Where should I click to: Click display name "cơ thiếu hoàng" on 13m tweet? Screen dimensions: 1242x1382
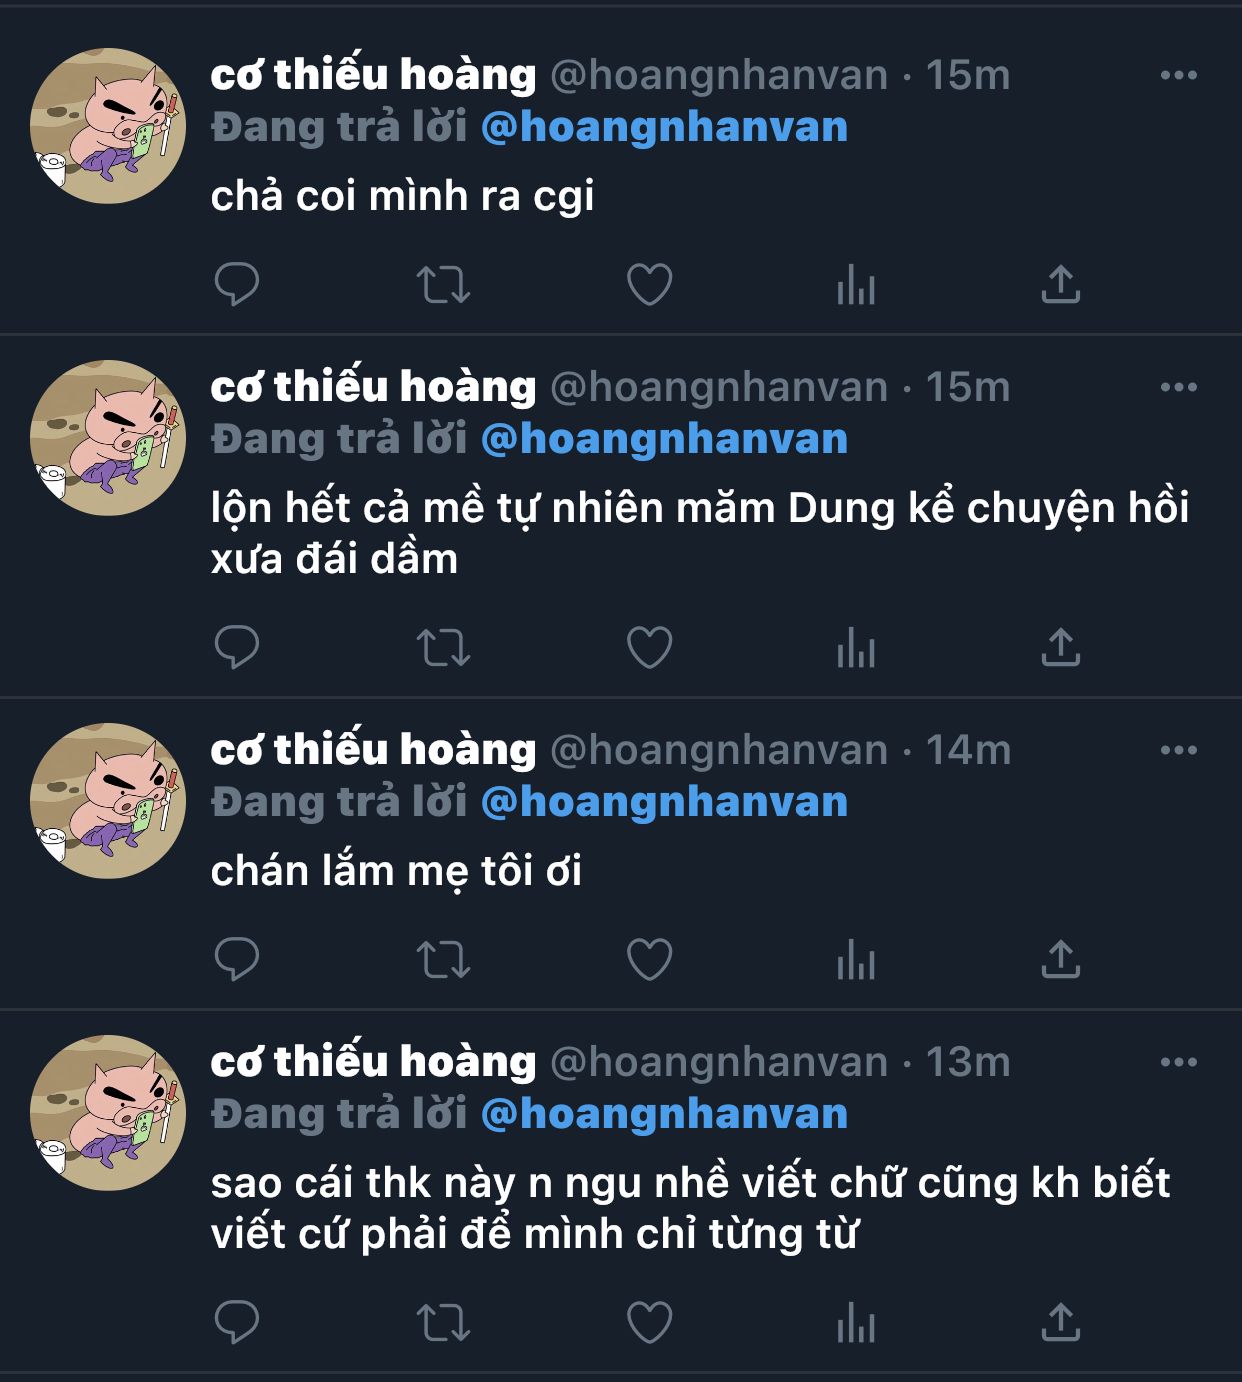[x=373, y=1062]
